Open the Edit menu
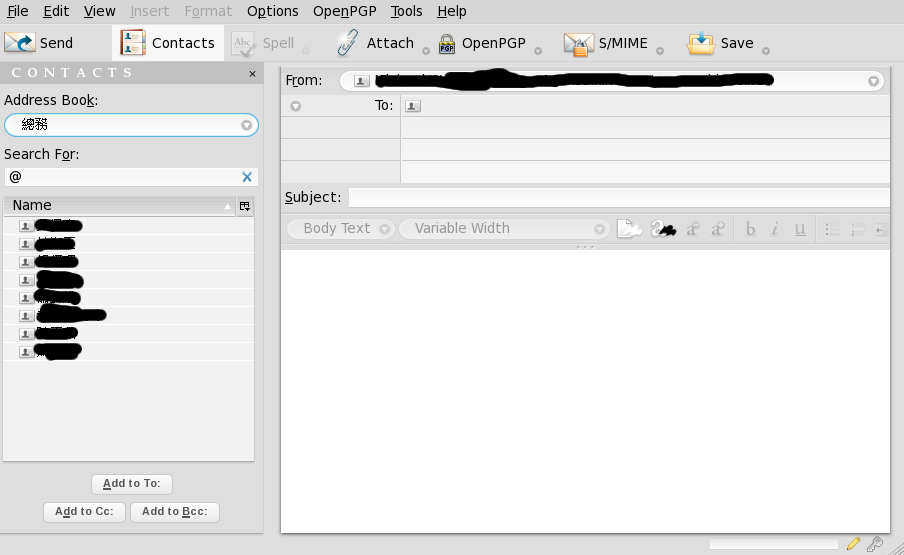This screenshot has width=904, height=555. (56, 11)
